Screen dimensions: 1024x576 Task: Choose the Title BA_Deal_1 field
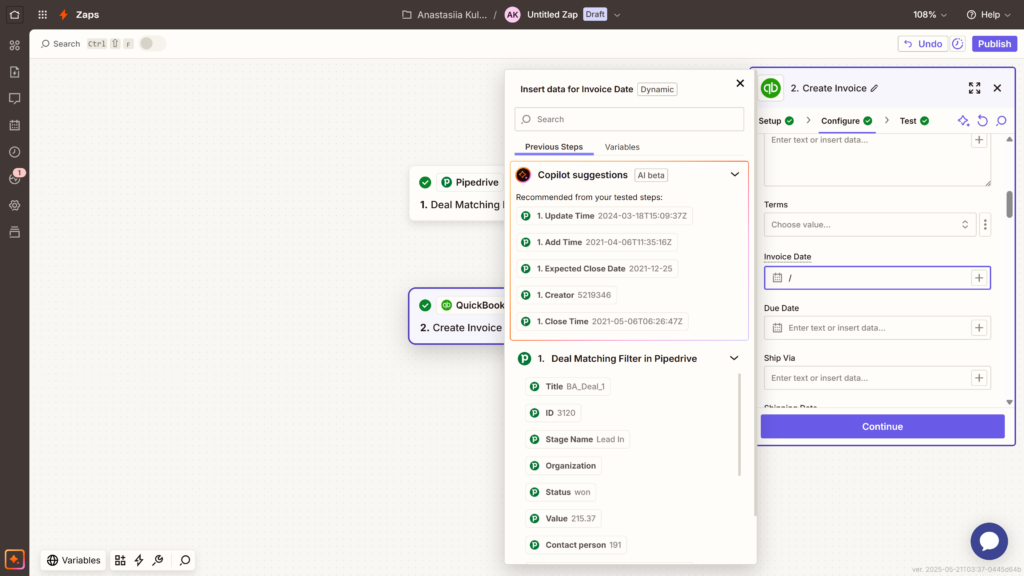click(568, 387)
